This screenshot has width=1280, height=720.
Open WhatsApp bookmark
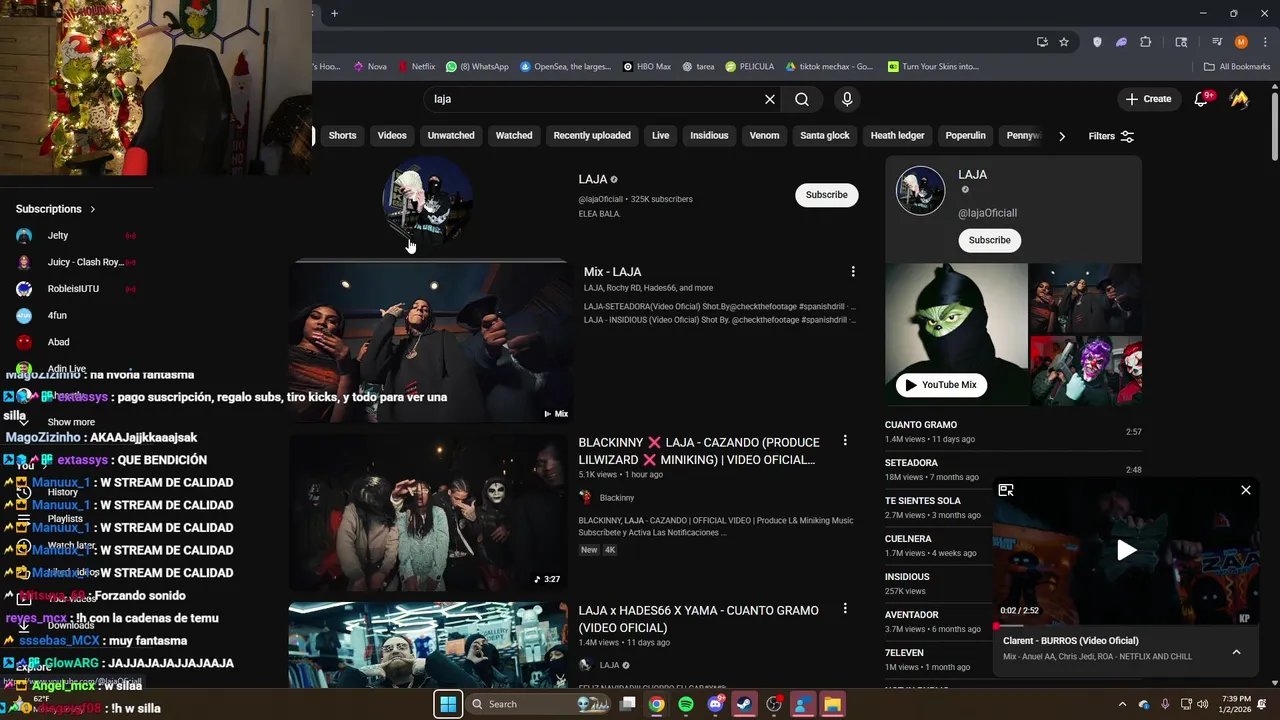(477, 67)
